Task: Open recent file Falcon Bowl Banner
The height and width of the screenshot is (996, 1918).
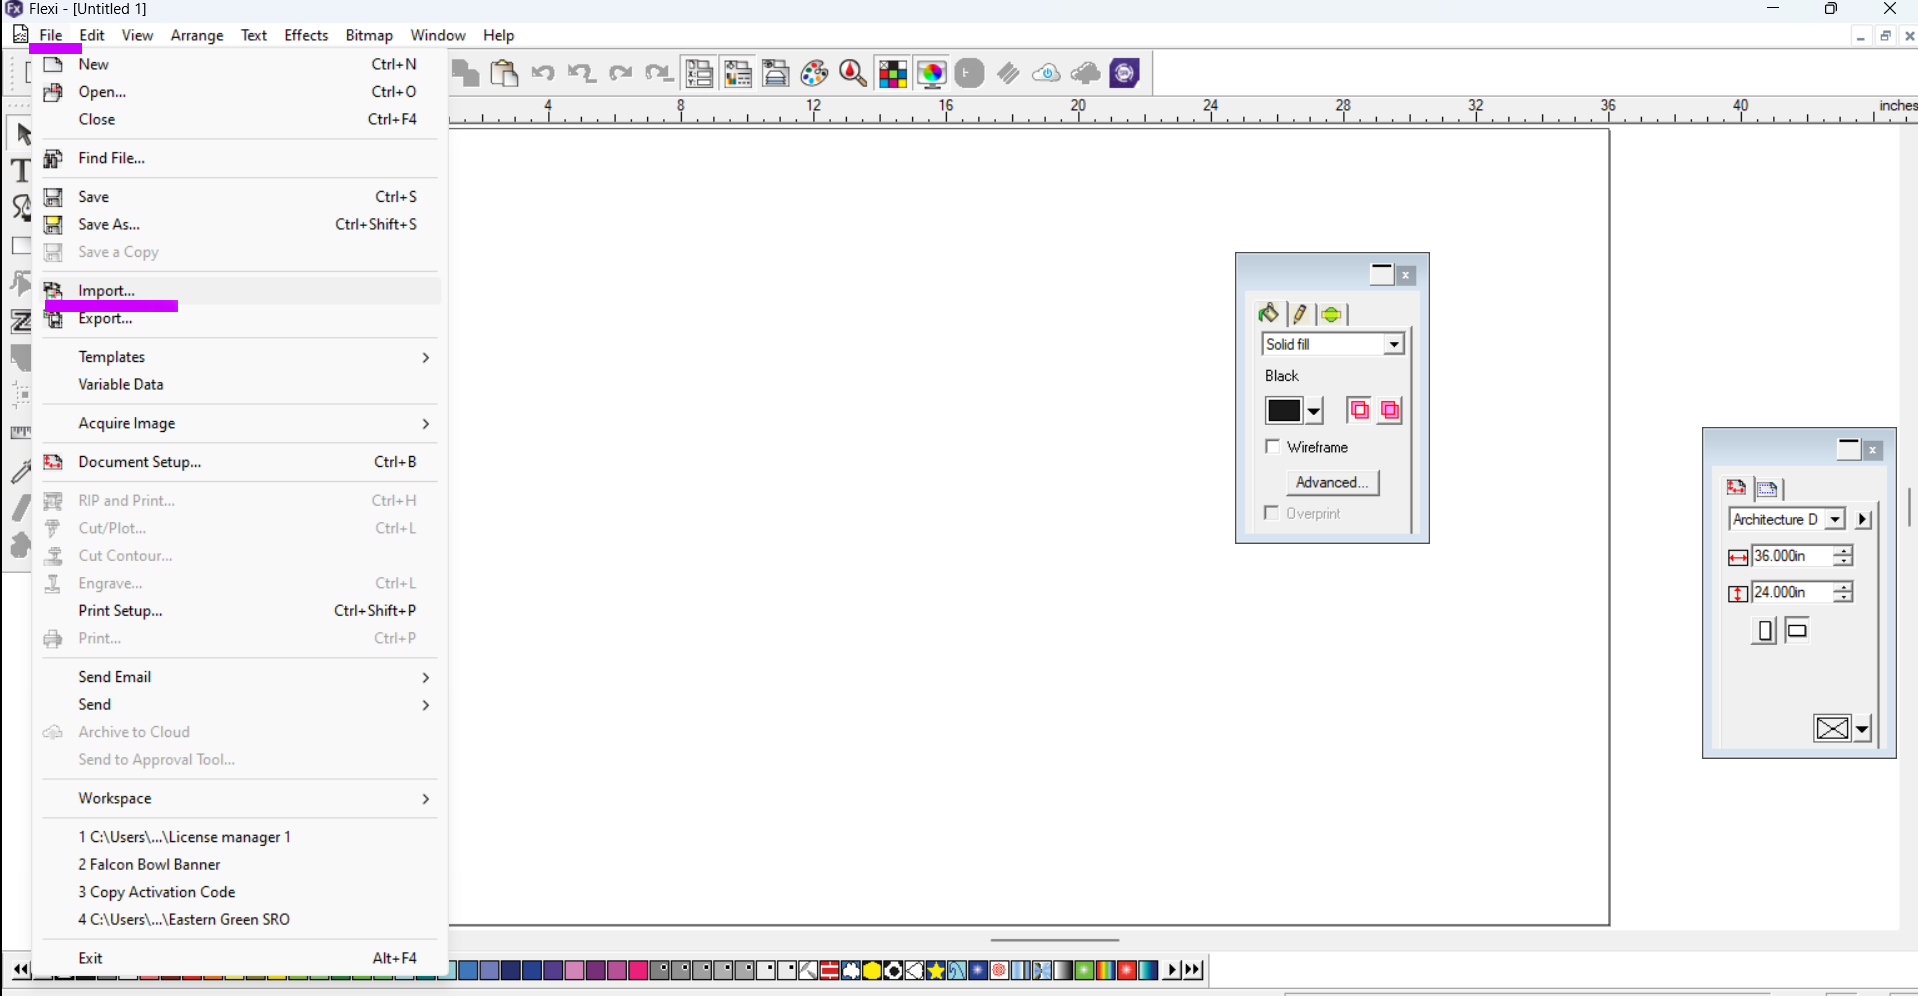Action: [238, 865]
